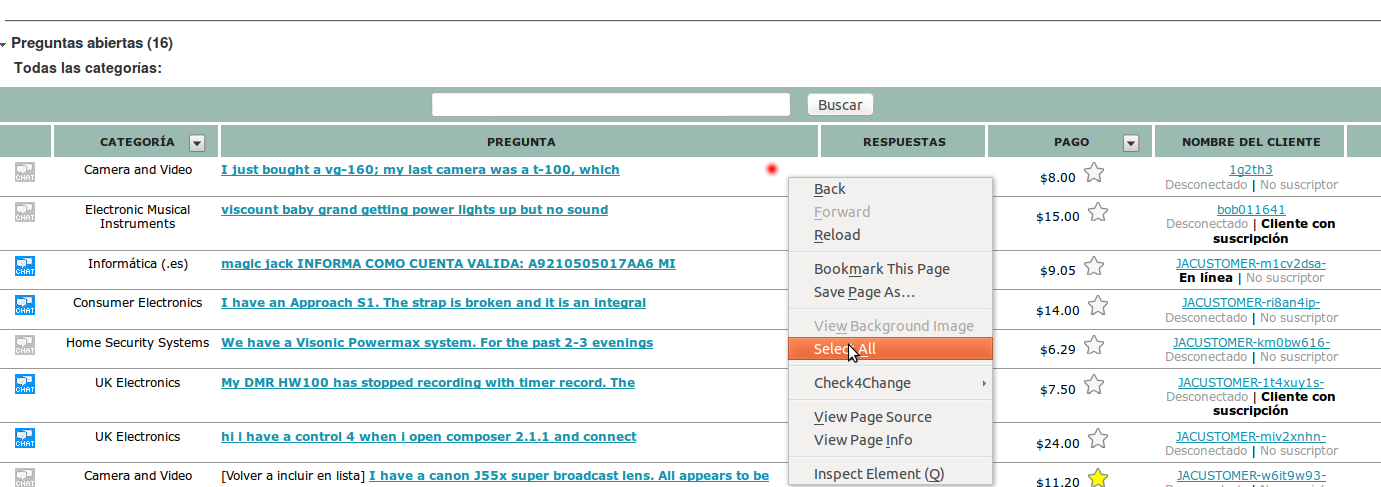Collapse the Preguntas abiertas section
The image size is (1381, 487).
(x=5, y=45)
